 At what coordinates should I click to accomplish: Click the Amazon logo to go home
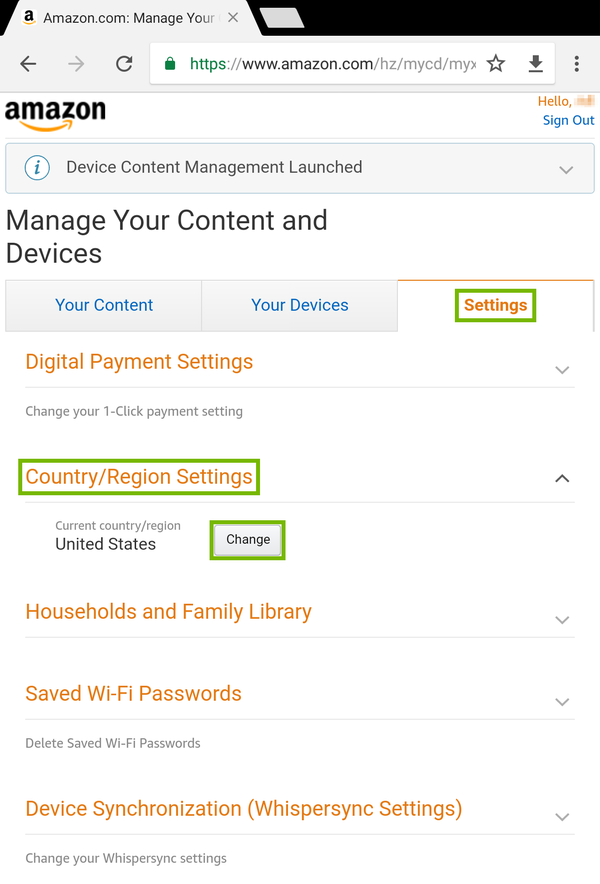point(55,115)
